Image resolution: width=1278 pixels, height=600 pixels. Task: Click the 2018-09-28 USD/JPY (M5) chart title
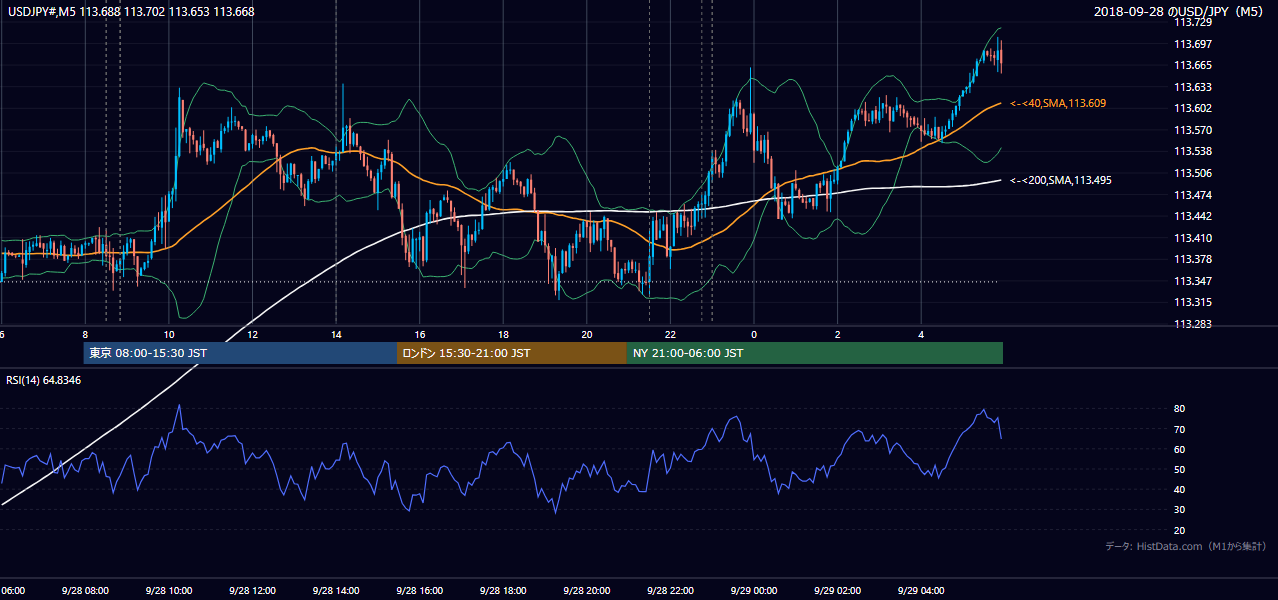1180,12
